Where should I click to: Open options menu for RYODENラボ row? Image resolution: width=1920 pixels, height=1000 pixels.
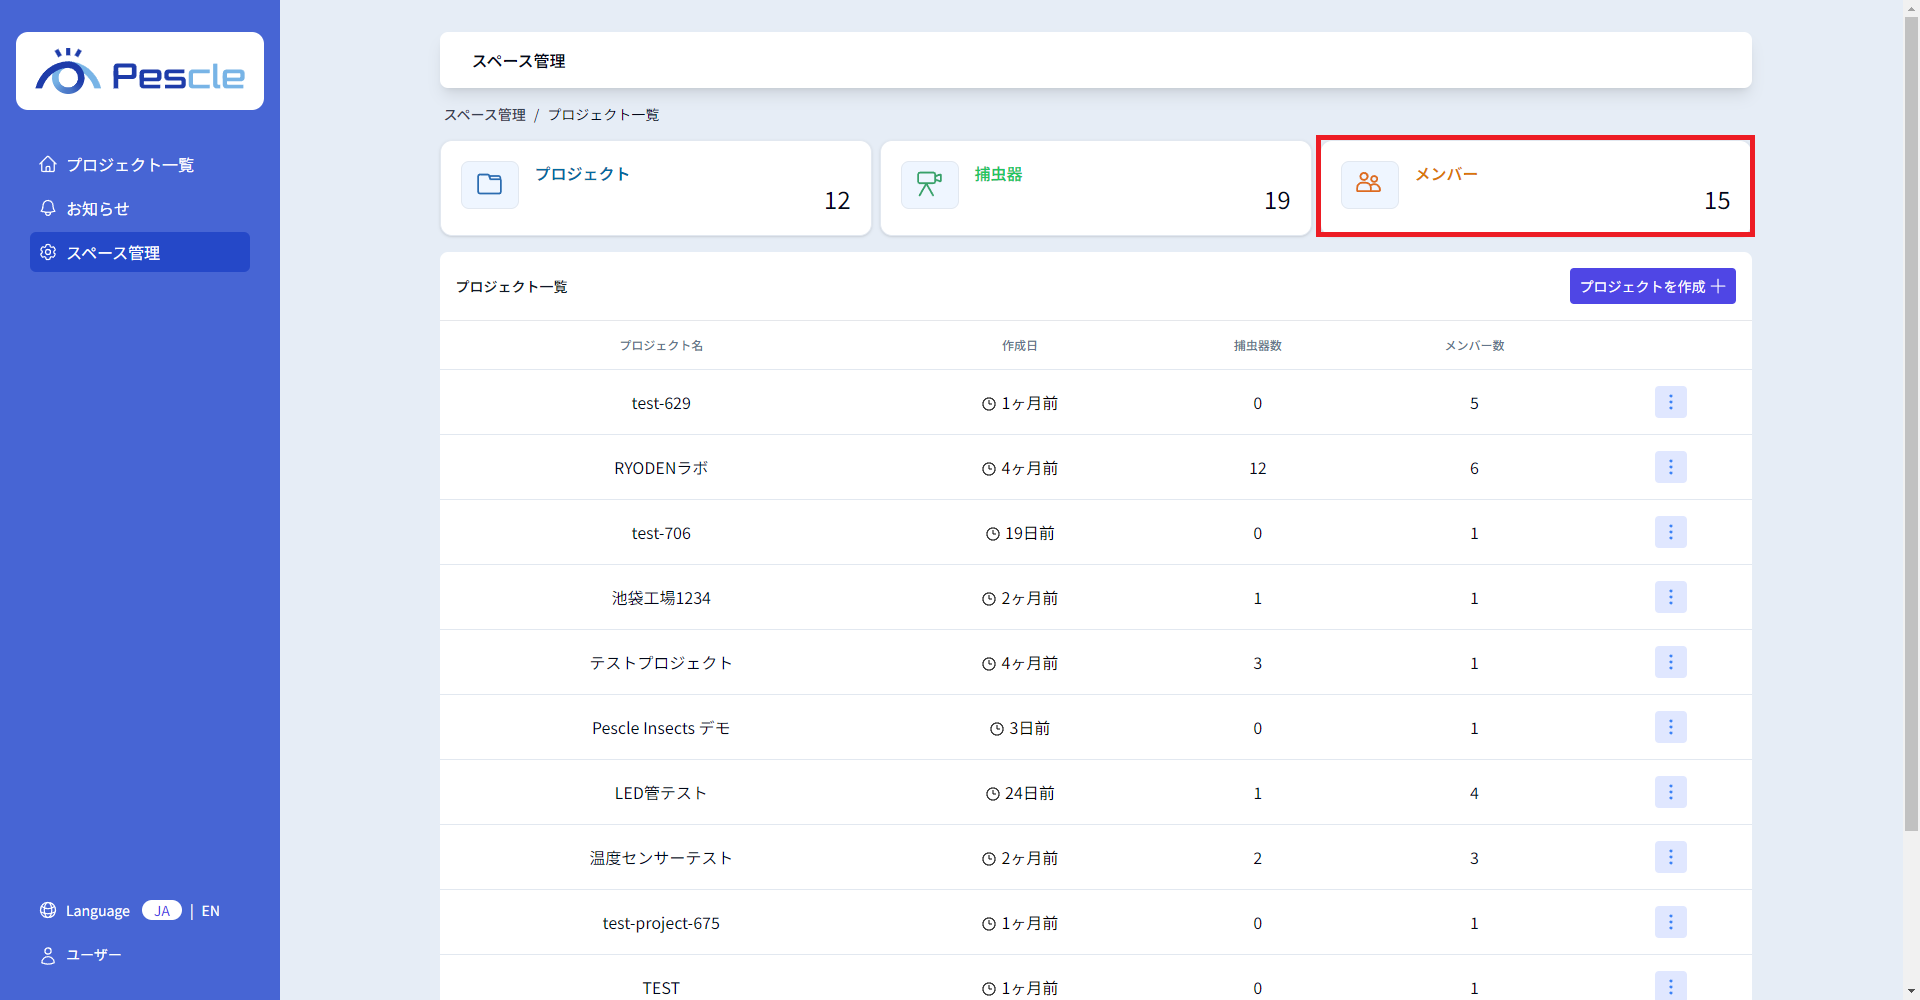click(x=1670, y=467)
